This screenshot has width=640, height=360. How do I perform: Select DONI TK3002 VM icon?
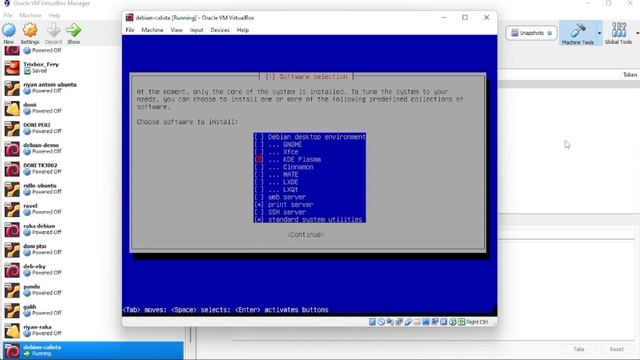(12, 169)
